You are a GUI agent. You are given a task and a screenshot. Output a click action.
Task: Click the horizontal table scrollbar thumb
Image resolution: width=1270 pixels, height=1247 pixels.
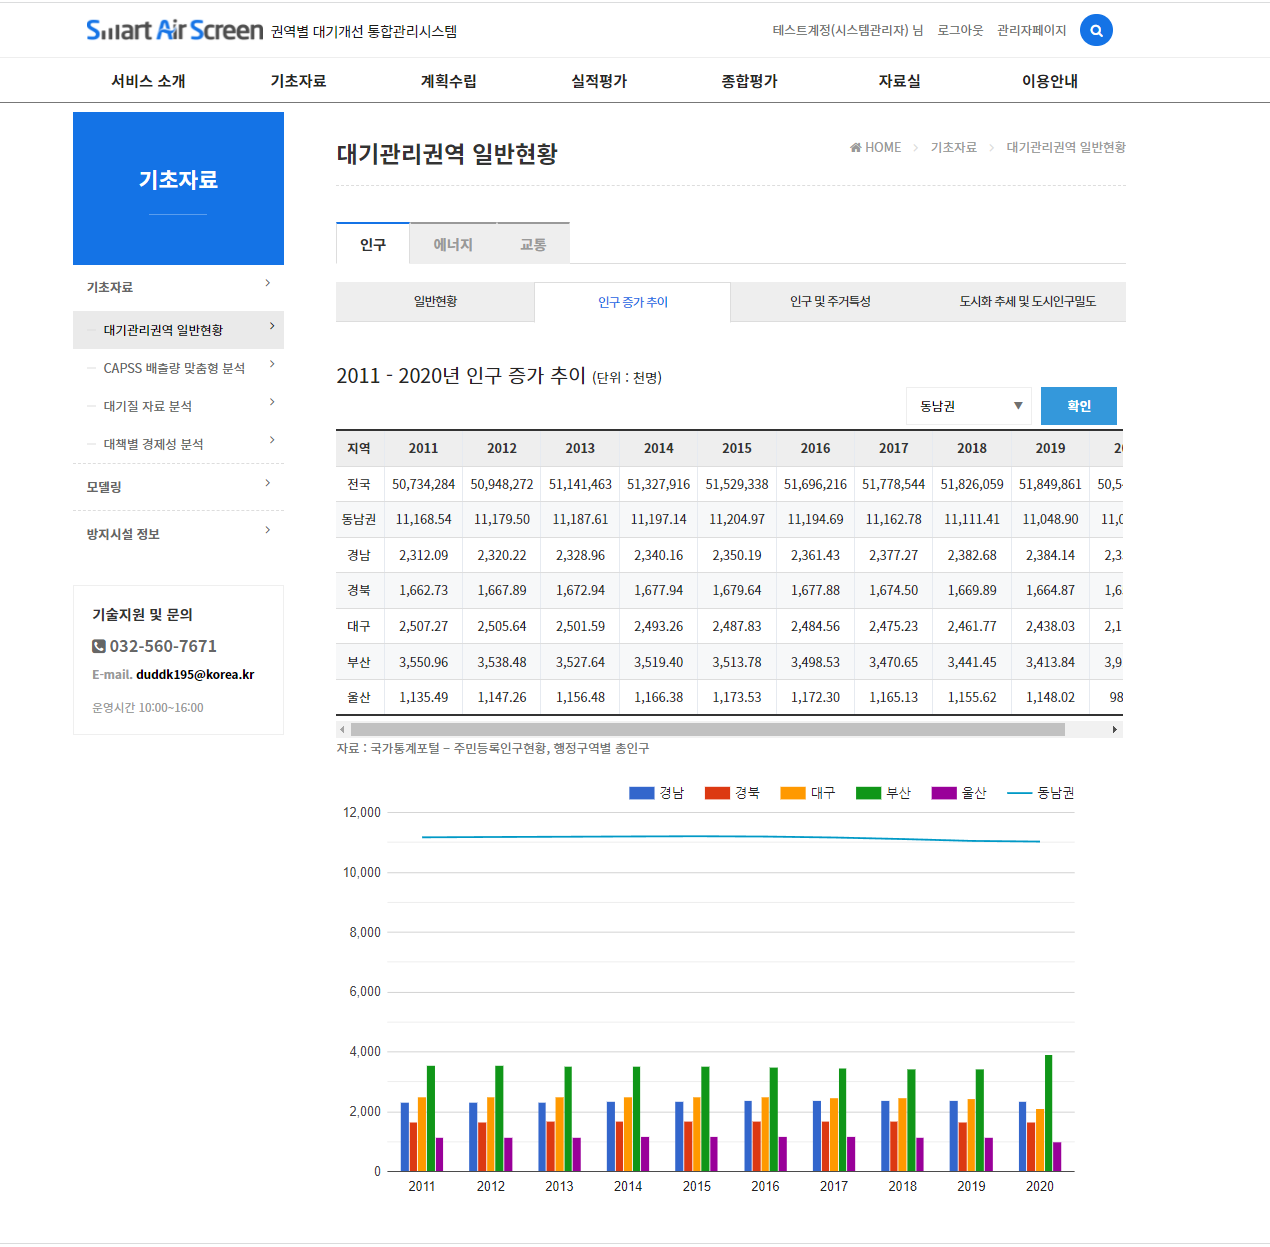[x=708, y=730]
